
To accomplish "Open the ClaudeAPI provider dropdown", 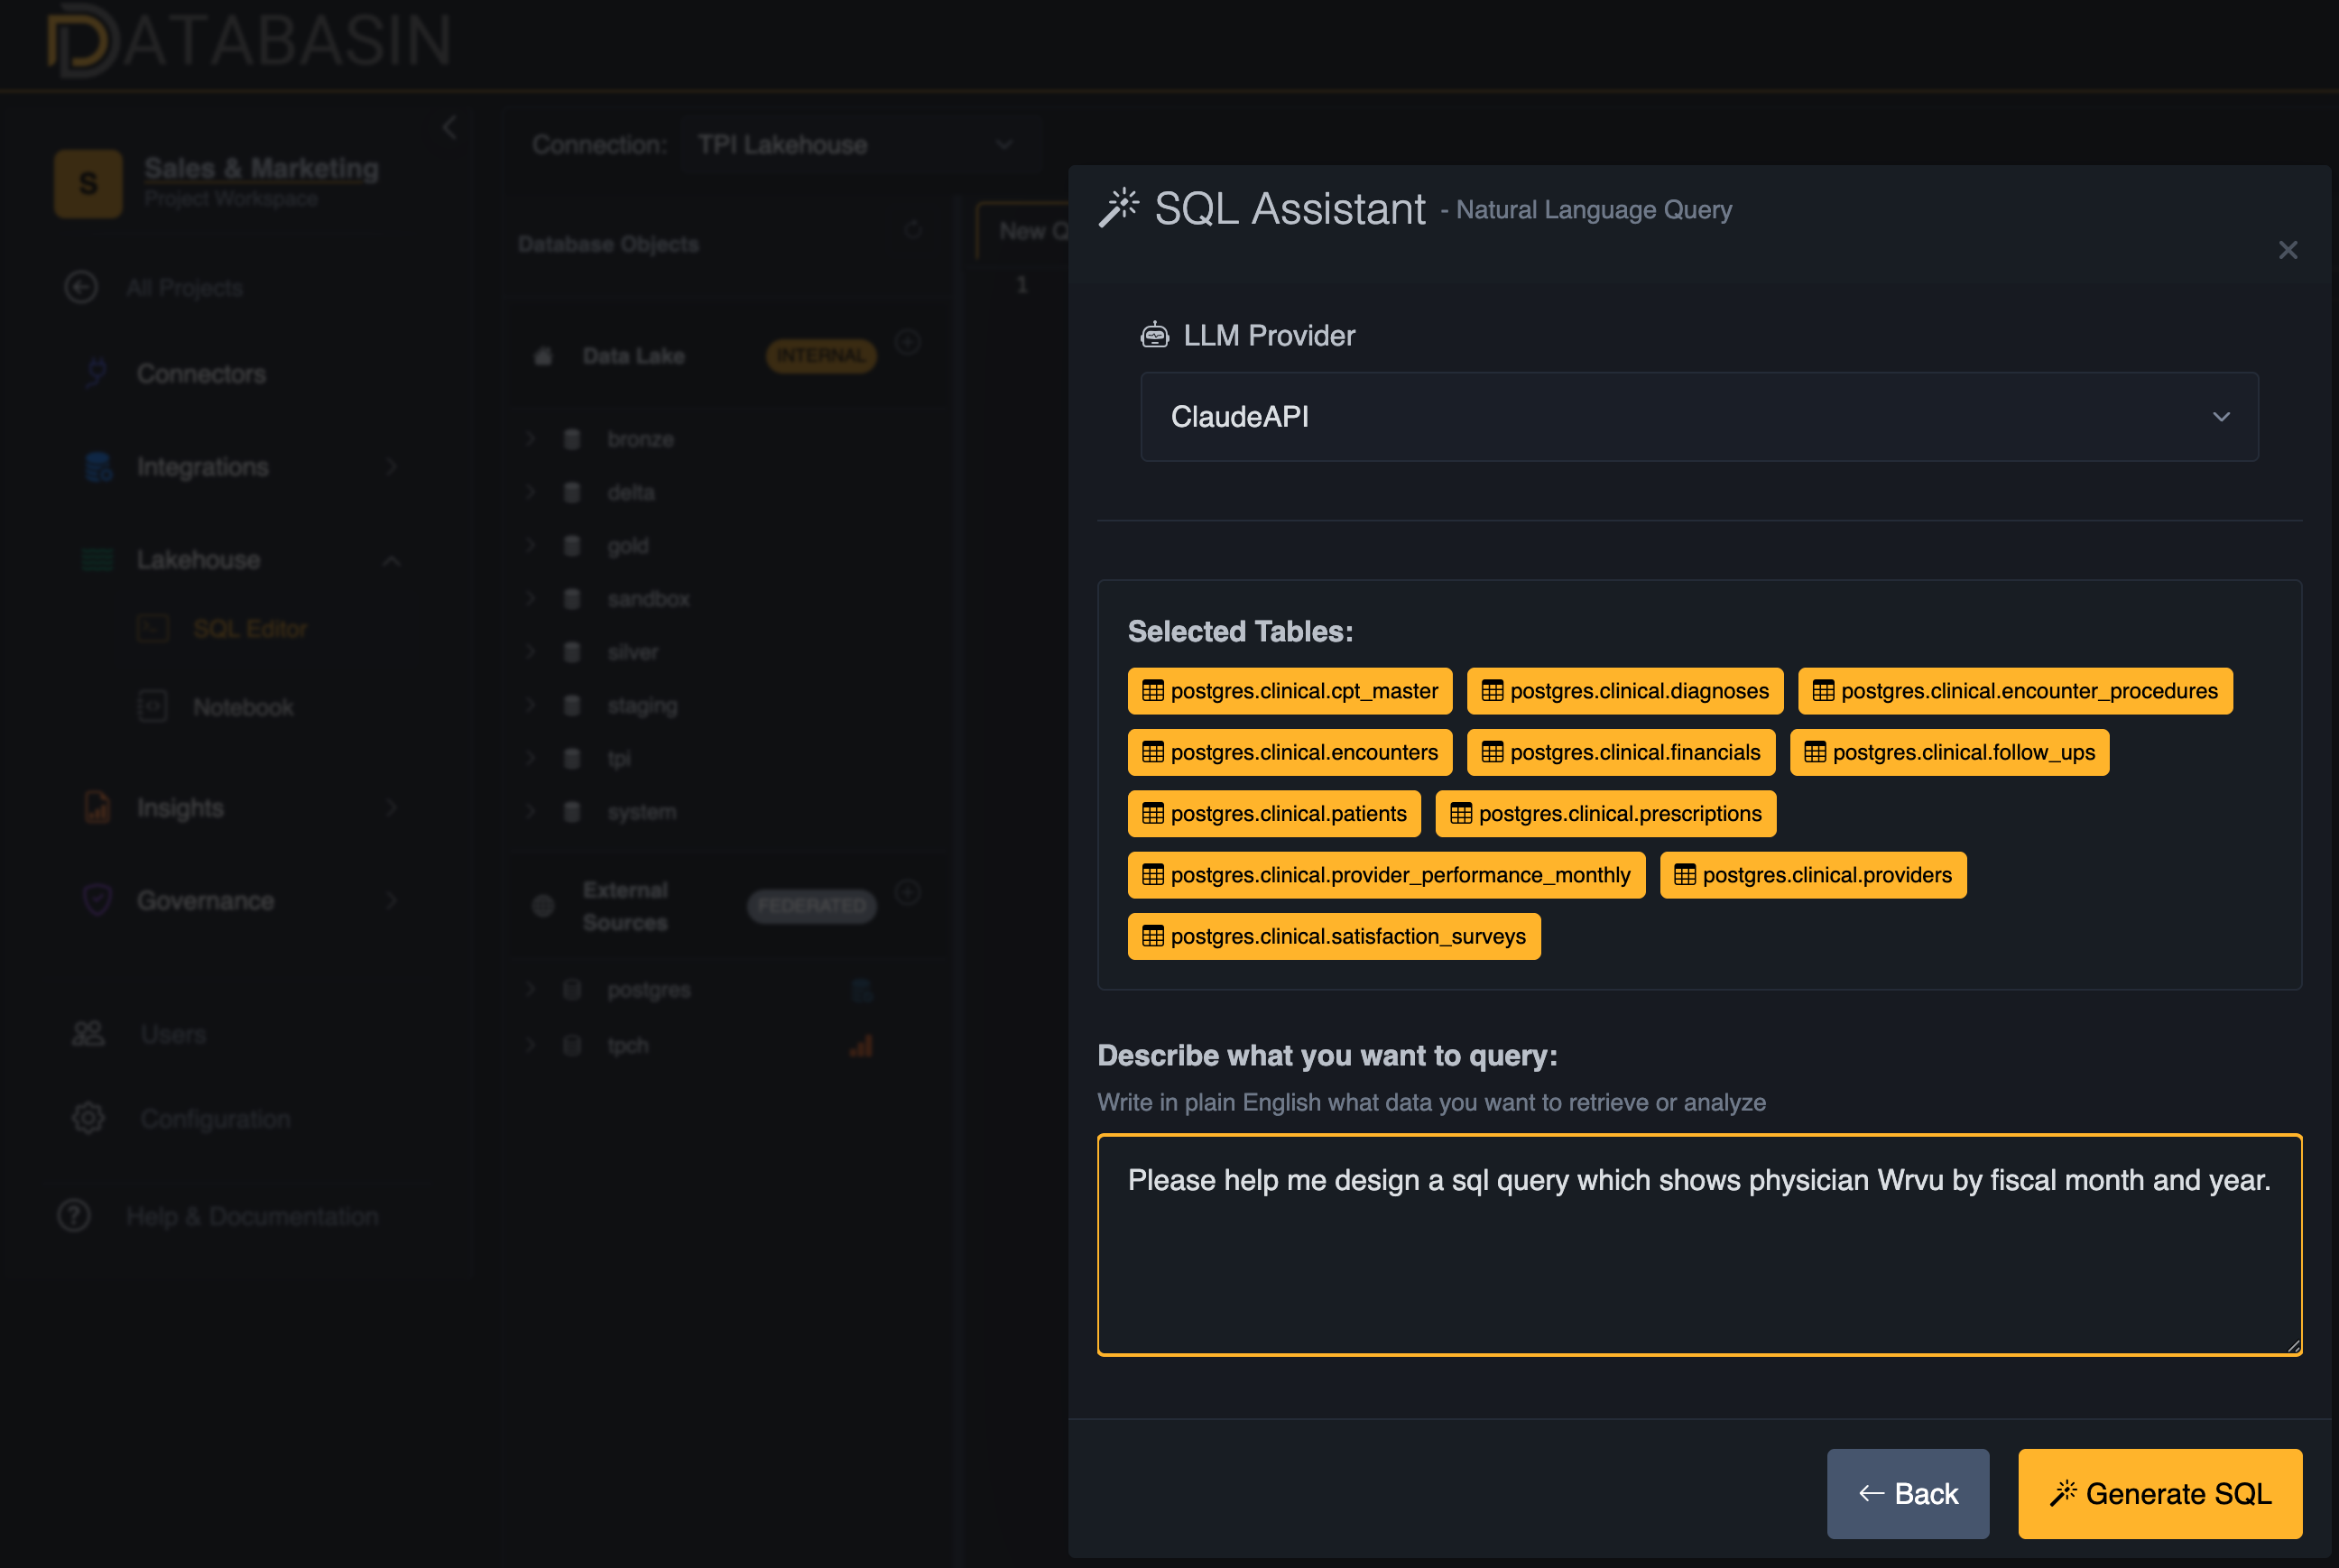I will click(1699, 417).
